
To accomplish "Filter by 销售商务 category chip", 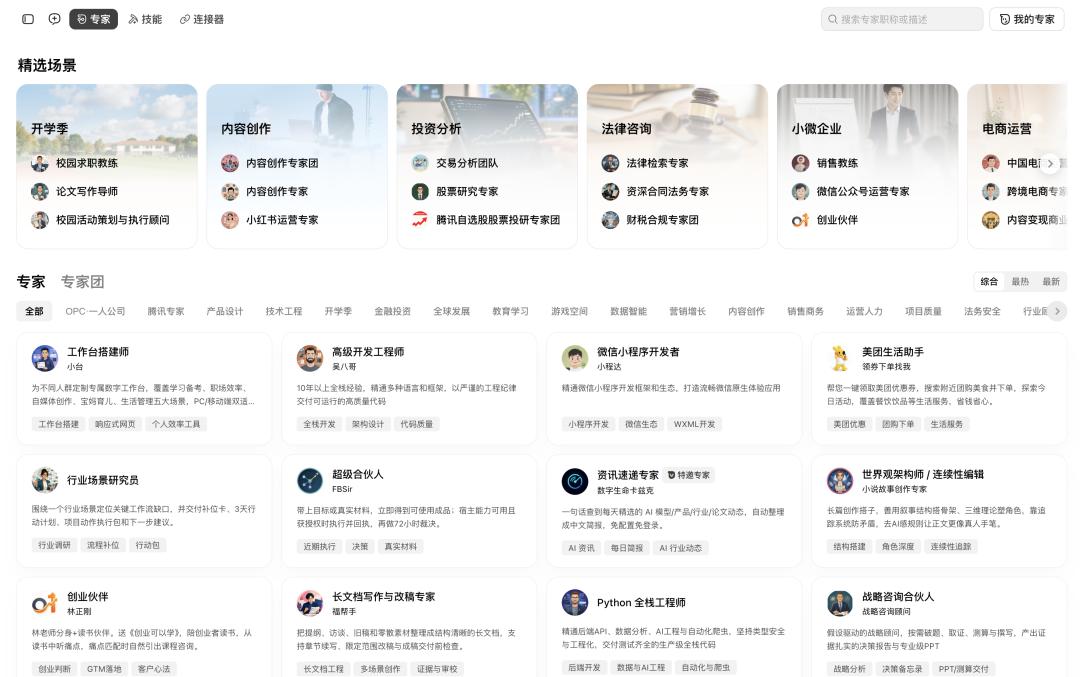I will click(805, 311).
